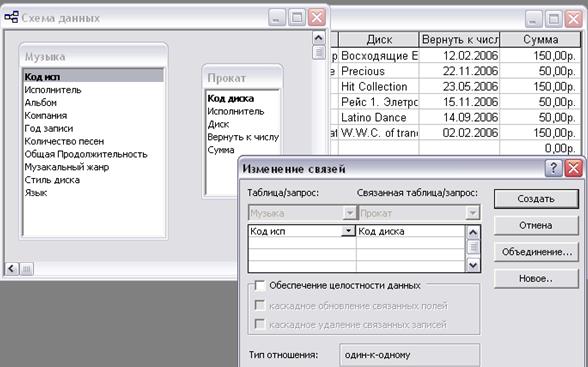Viewport: 588px width, 367px height.
Task: Maximize the Схема данных window
Action: 297,18
